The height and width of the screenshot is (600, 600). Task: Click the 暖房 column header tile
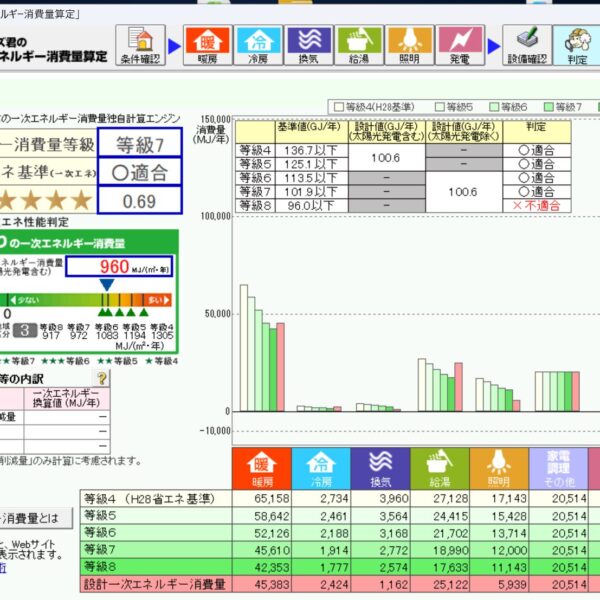262,468
